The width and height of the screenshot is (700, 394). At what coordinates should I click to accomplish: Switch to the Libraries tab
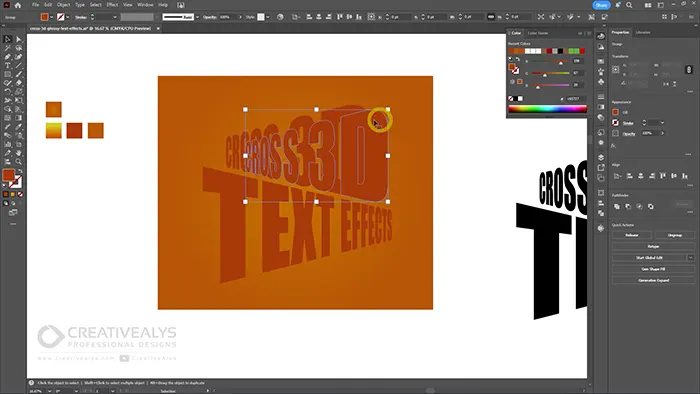643,33
